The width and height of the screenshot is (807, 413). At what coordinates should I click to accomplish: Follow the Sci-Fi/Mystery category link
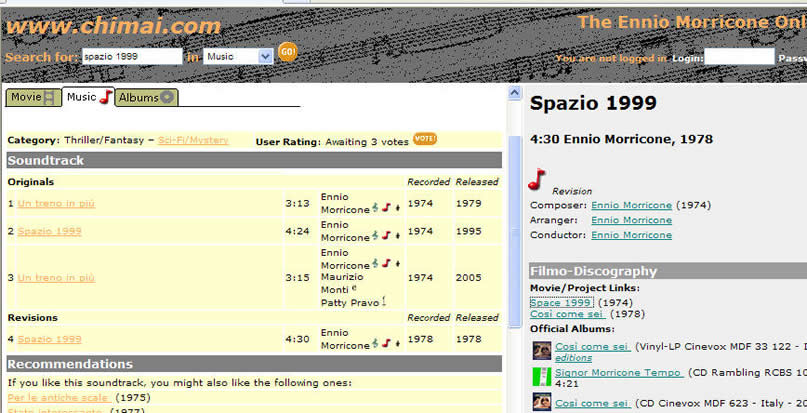coord(193,140)
